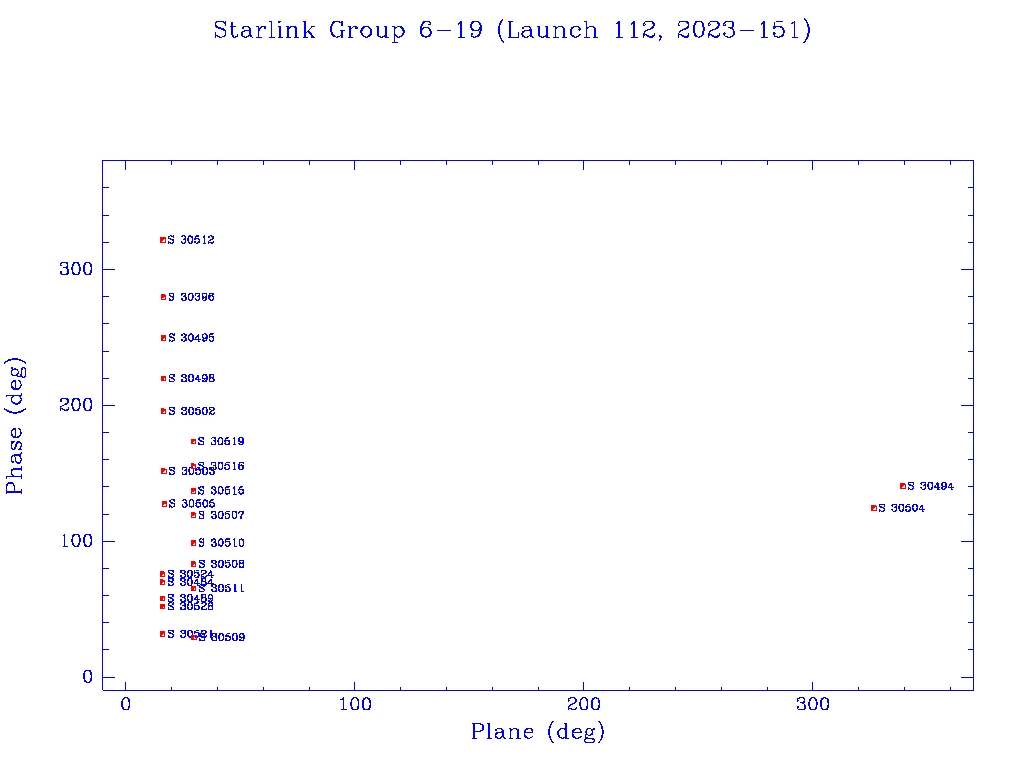Select the S 30507 label
Screen dimensions: 1024x768
click(x=221, y=515)
